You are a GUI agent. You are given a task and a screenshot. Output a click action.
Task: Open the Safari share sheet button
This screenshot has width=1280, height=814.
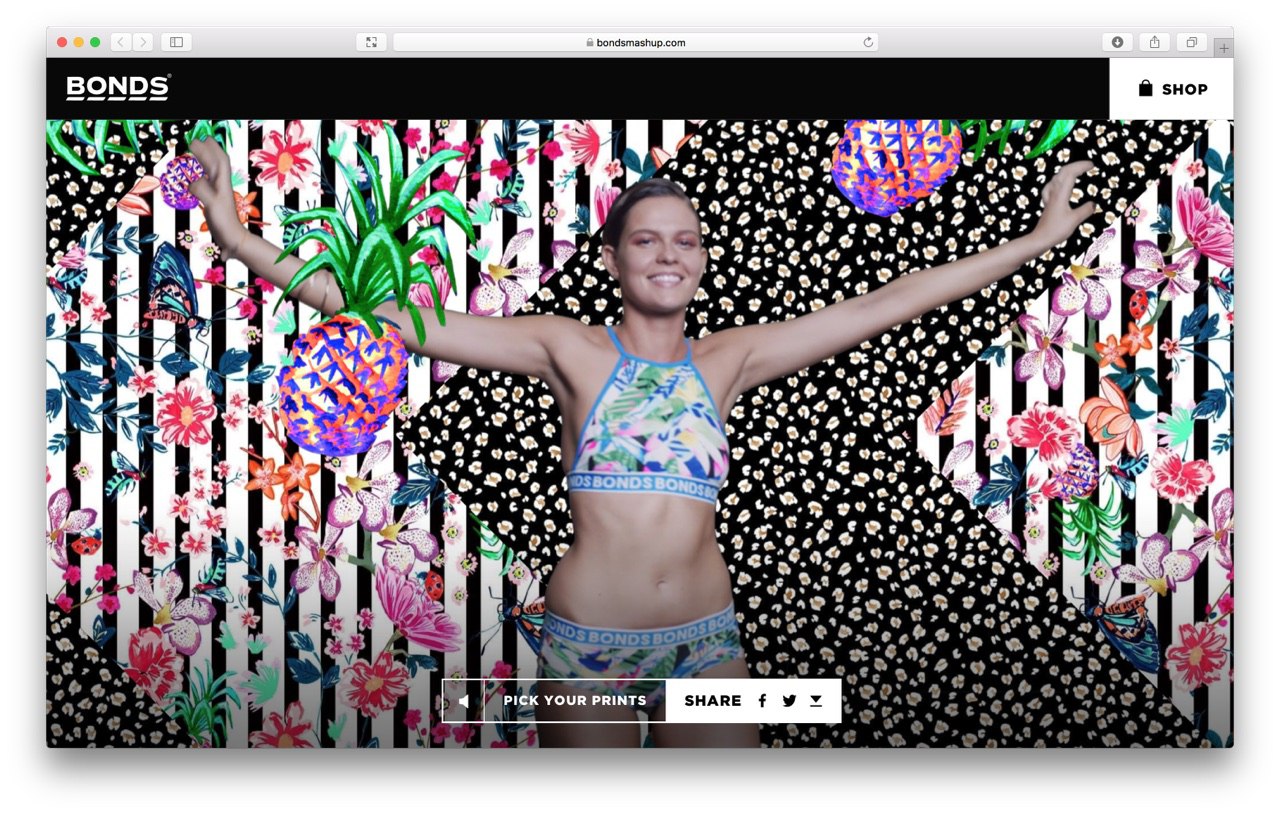pos(1154,42)
